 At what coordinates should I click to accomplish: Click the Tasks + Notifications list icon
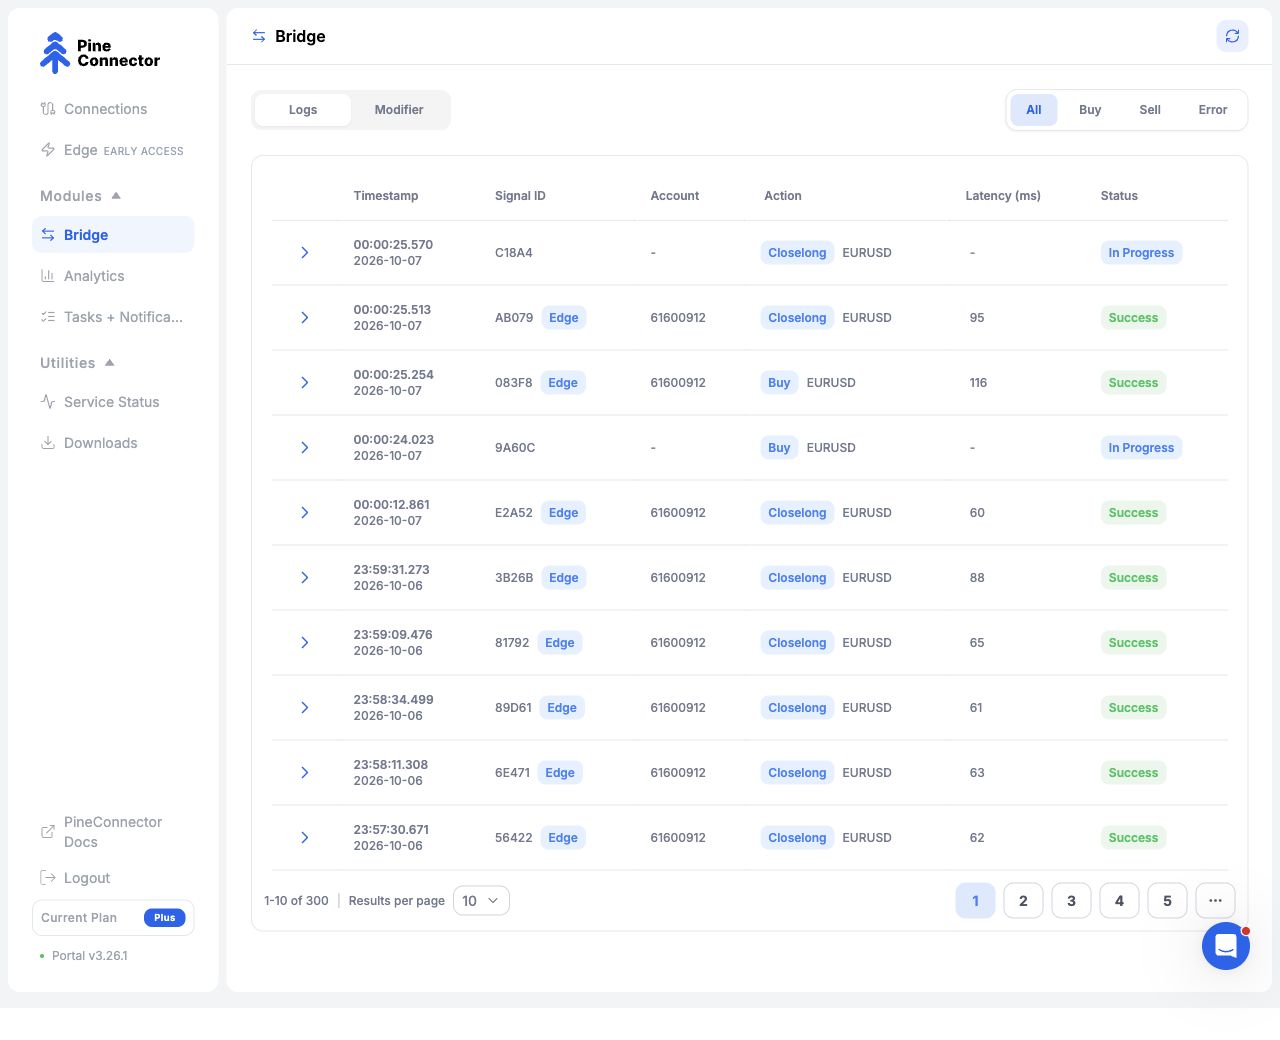[x=47, y=317]
